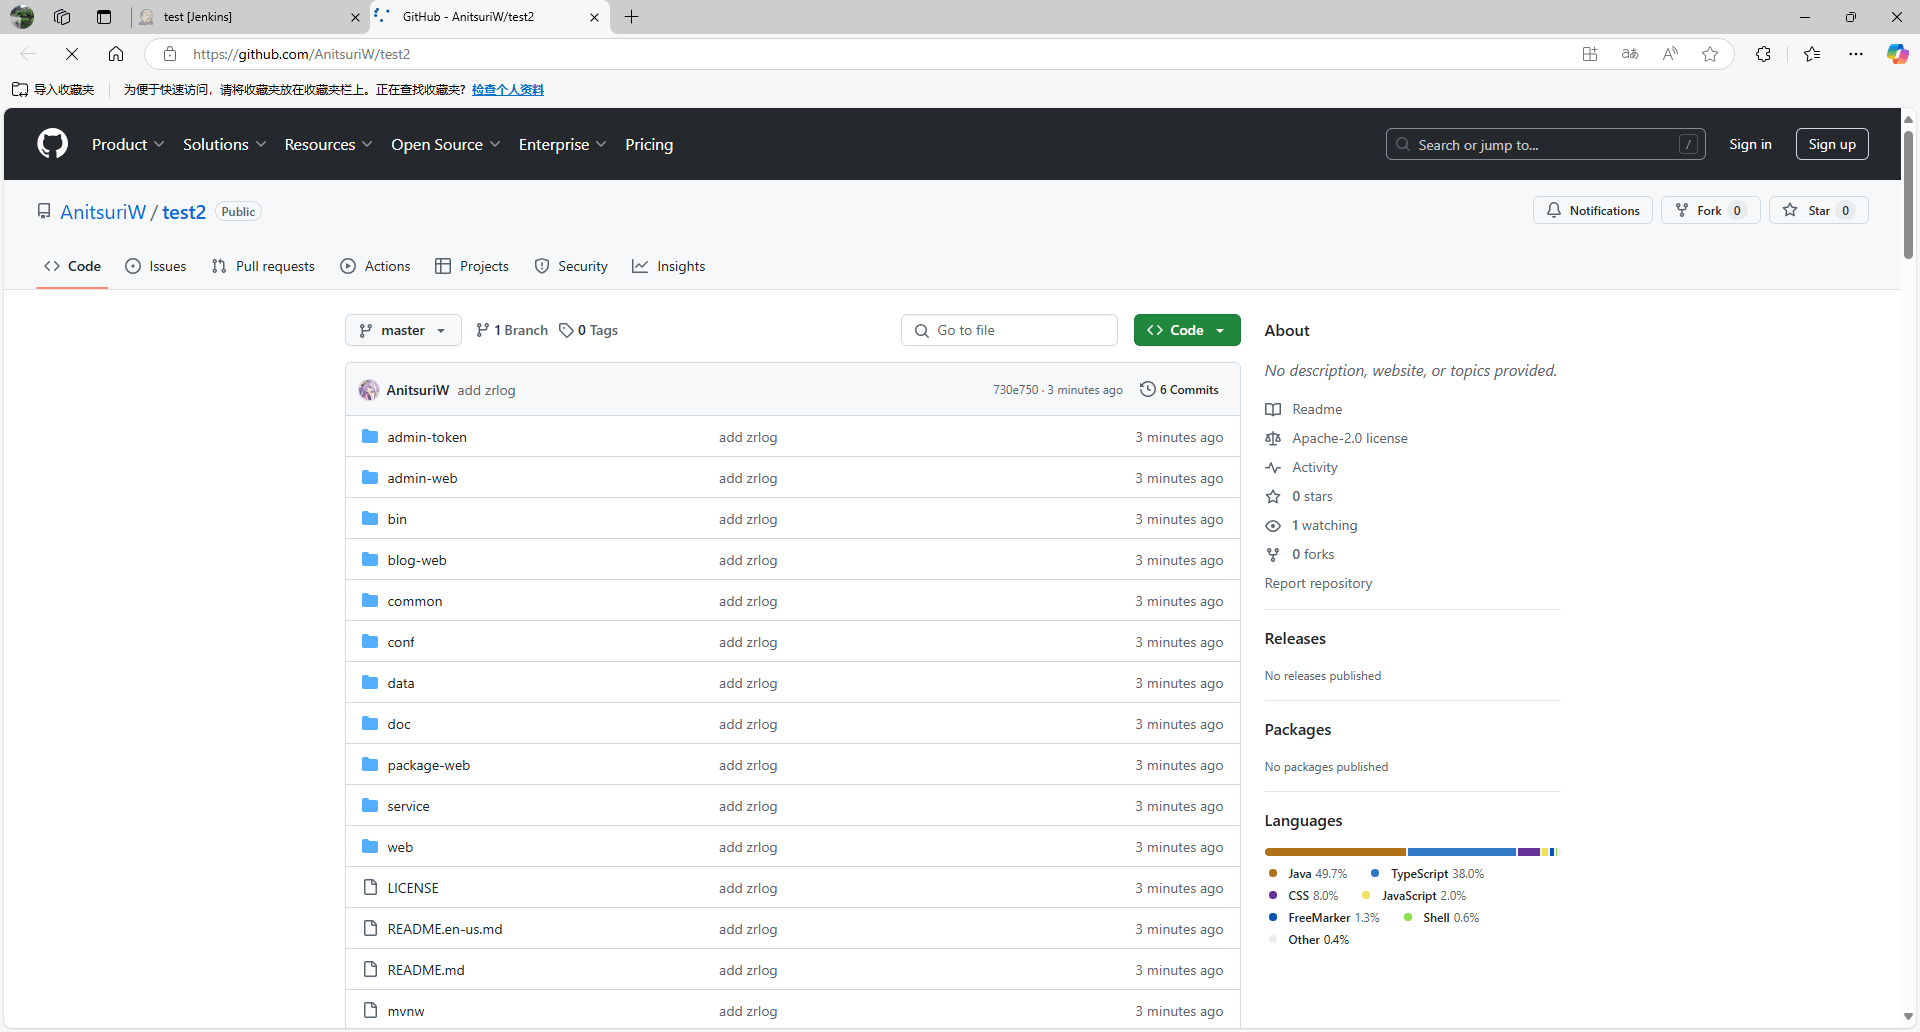Expand the Product navigation menu
This screenshot has width=1920, height=1032.
(127, 145)
